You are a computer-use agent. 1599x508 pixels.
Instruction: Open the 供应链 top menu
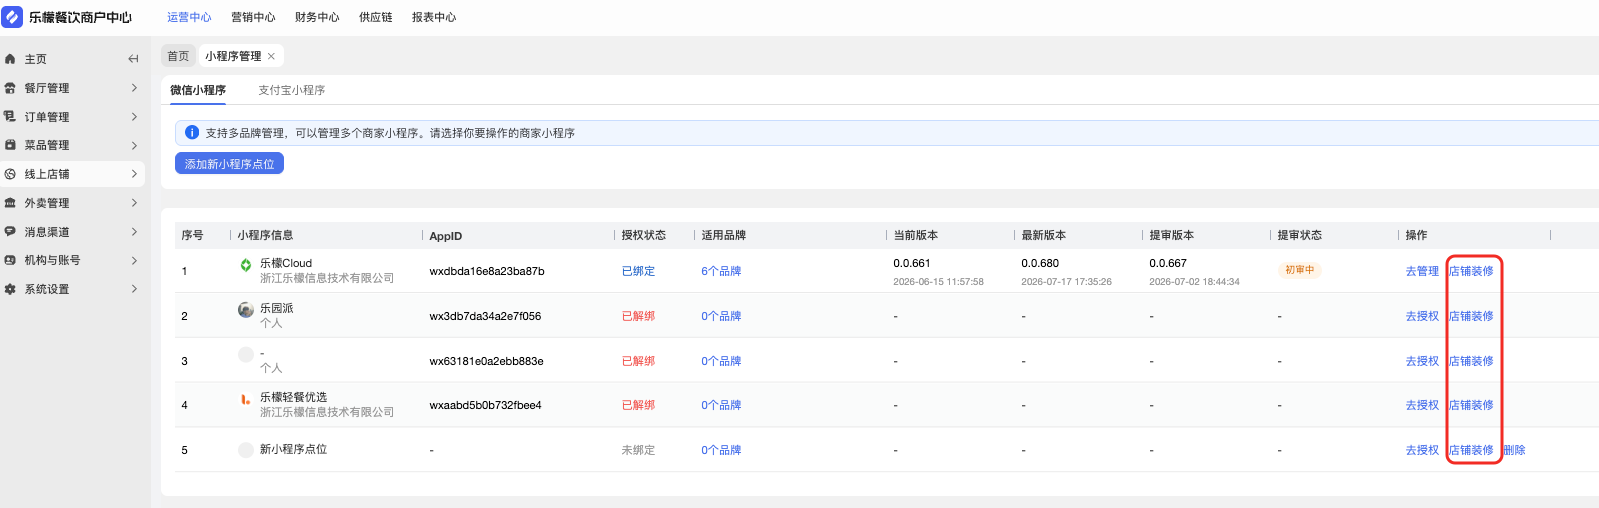coord(376,17)
